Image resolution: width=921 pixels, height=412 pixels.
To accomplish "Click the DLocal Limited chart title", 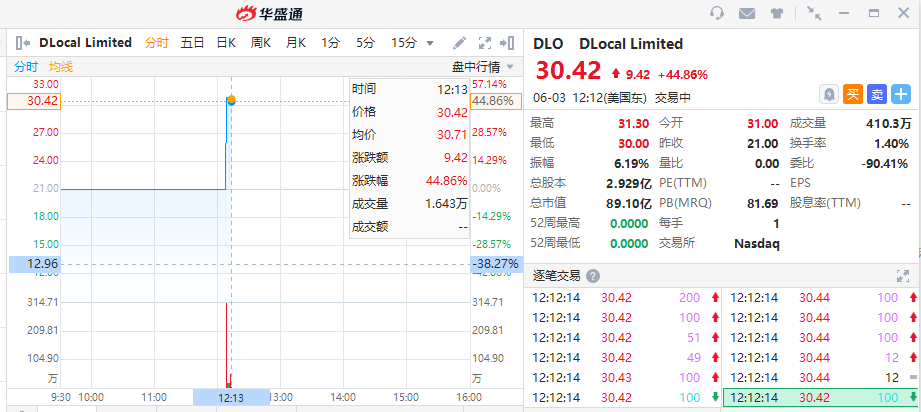I will pos(86,42).
